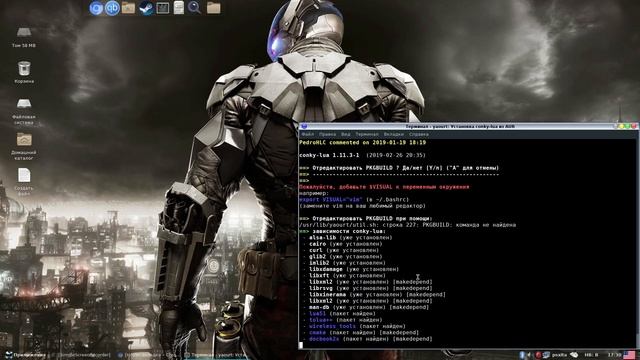Click the 'lua51' package found line
Screen dimensions: 640x360
click(x=339, y=313)
